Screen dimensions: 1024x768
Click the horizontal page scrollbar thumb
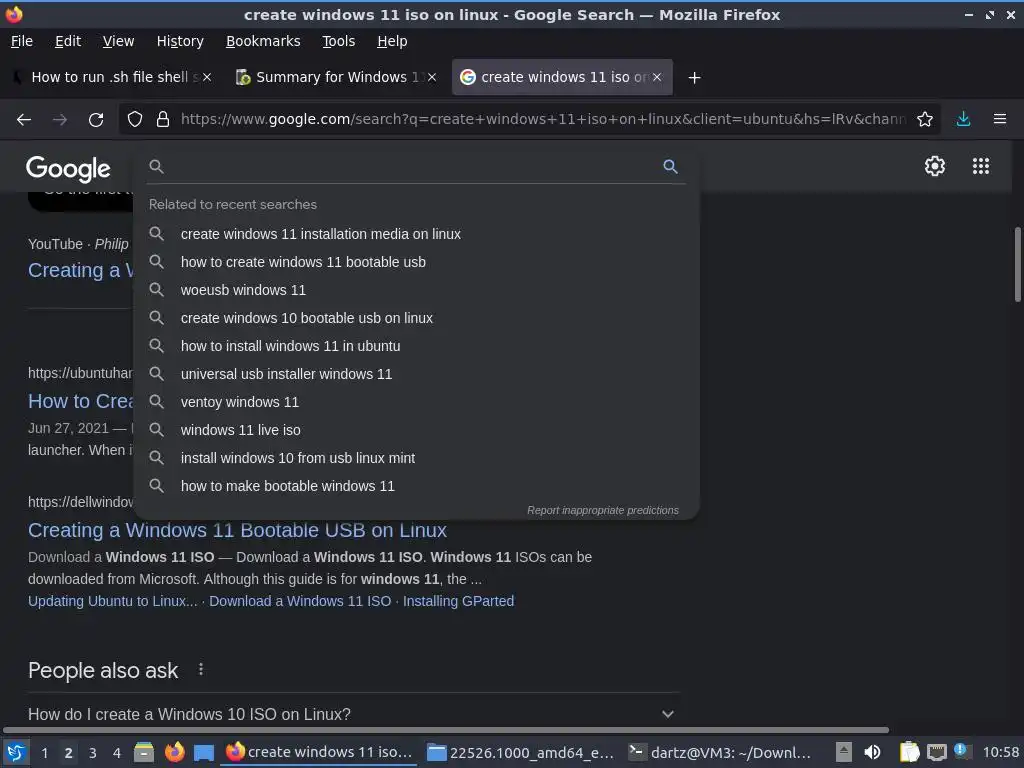coord(445,729)
